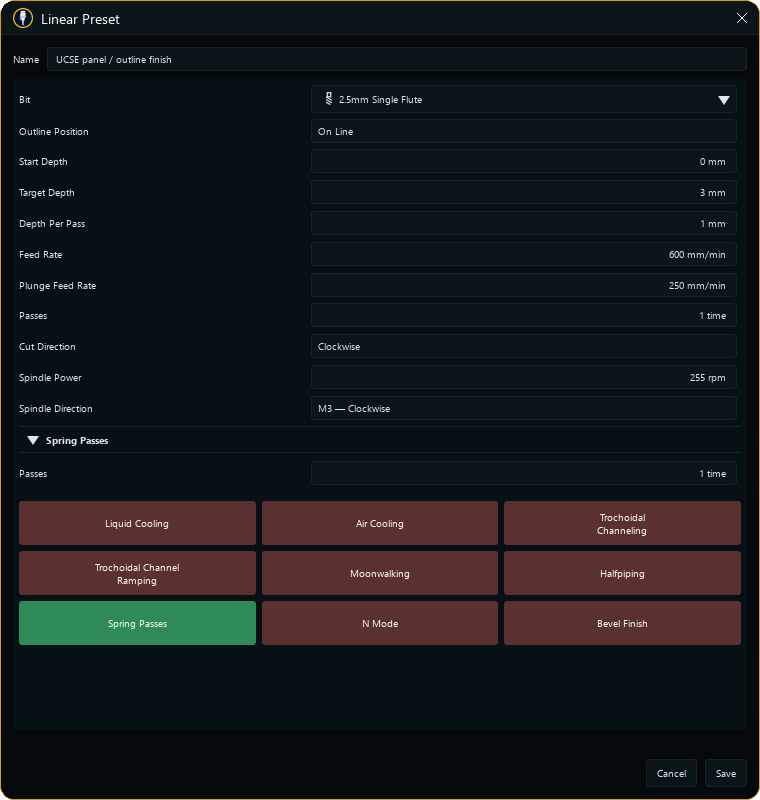Disable the green Spring Passes toggle

click(137, 623)
